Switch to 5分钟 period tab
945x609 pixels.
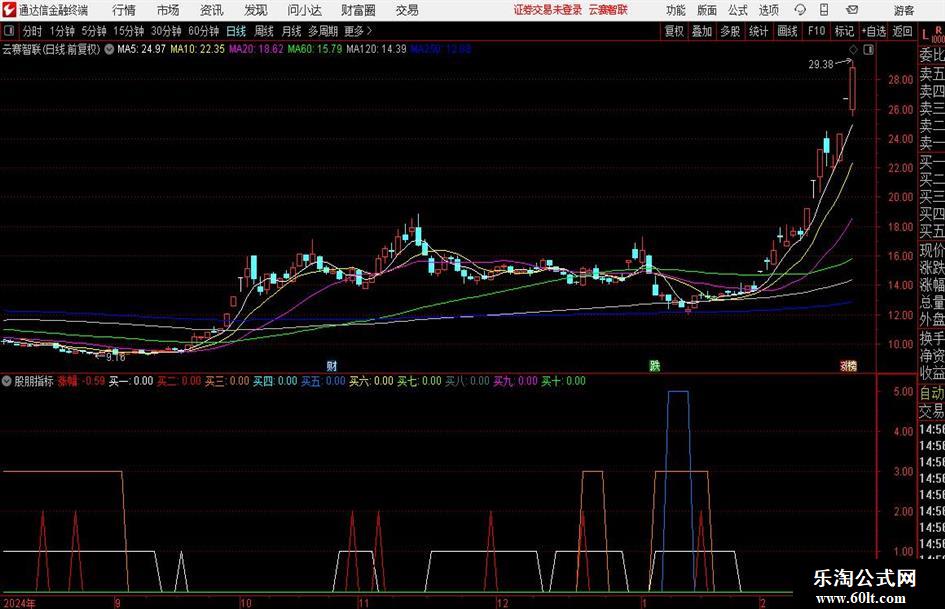[x=93, y=31]
